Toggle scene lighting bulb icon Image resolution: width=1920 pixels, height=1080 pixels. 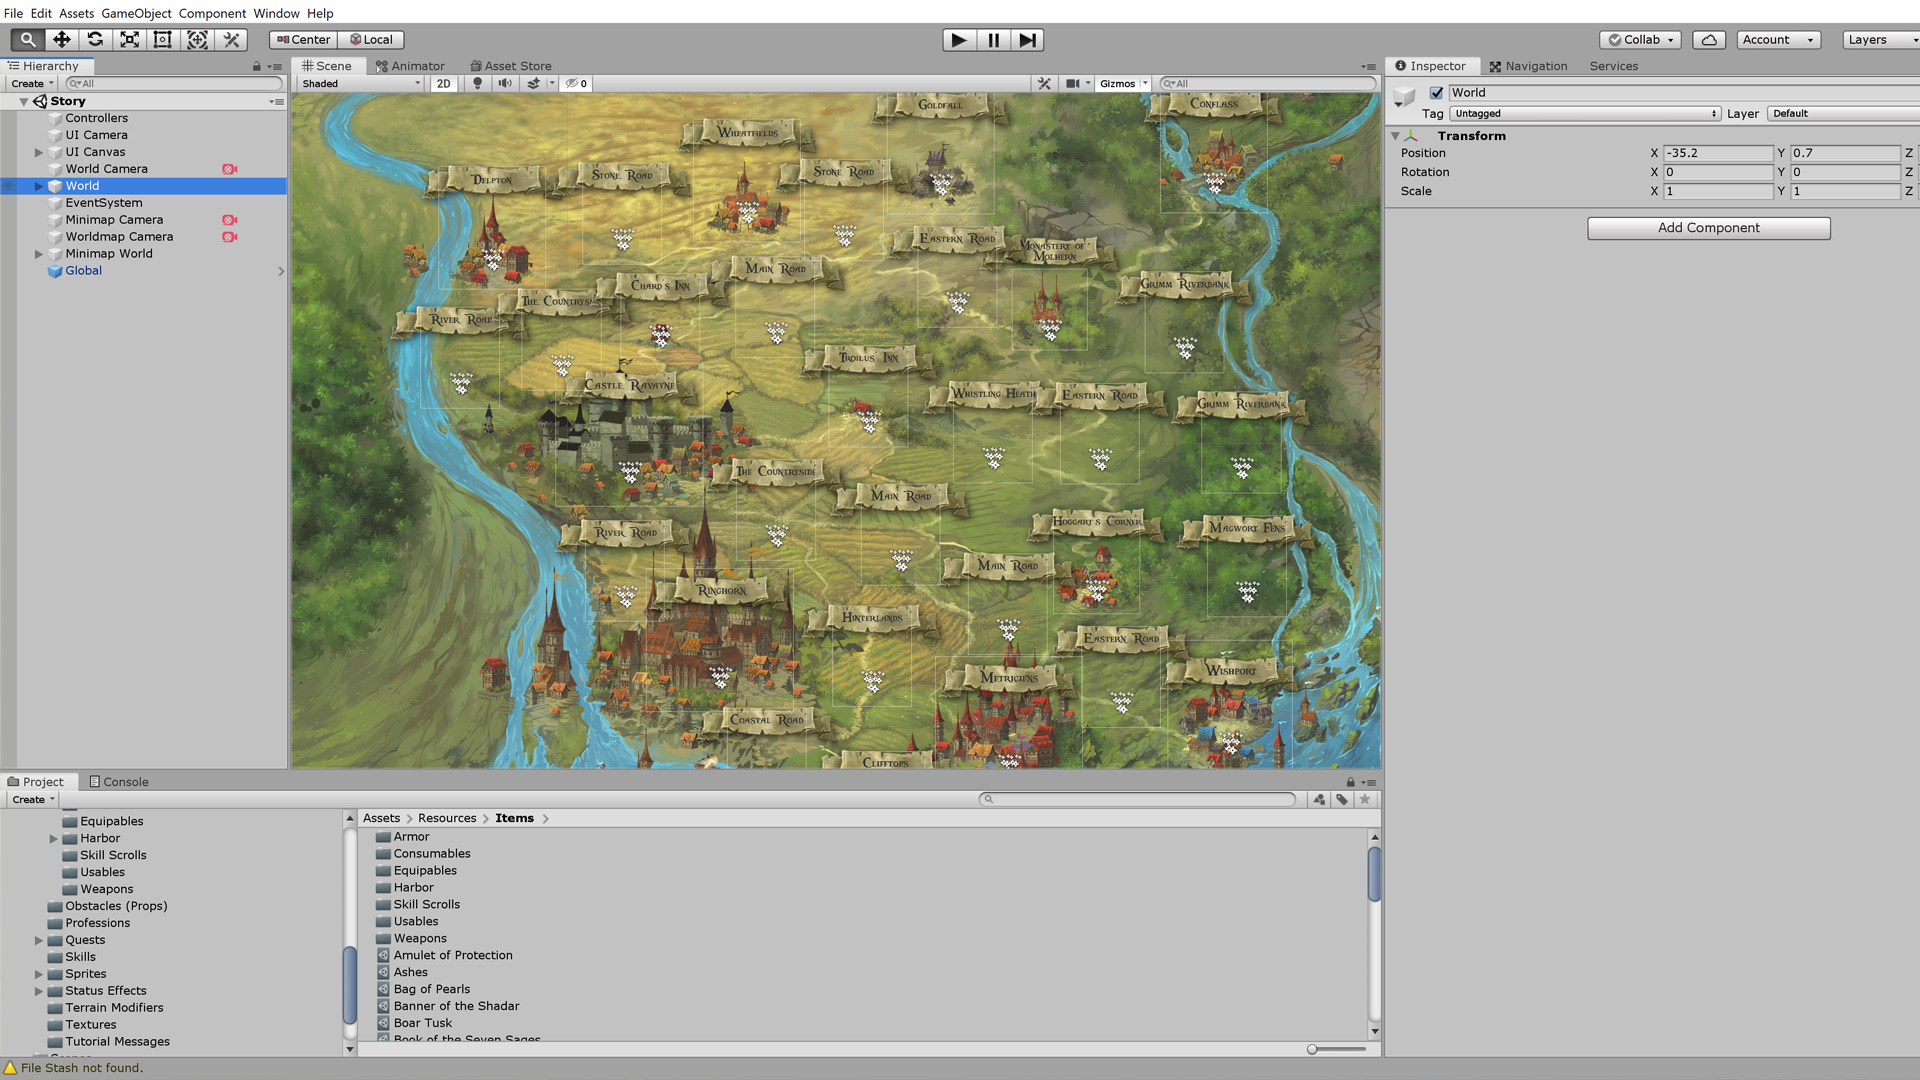click(478, 84)
